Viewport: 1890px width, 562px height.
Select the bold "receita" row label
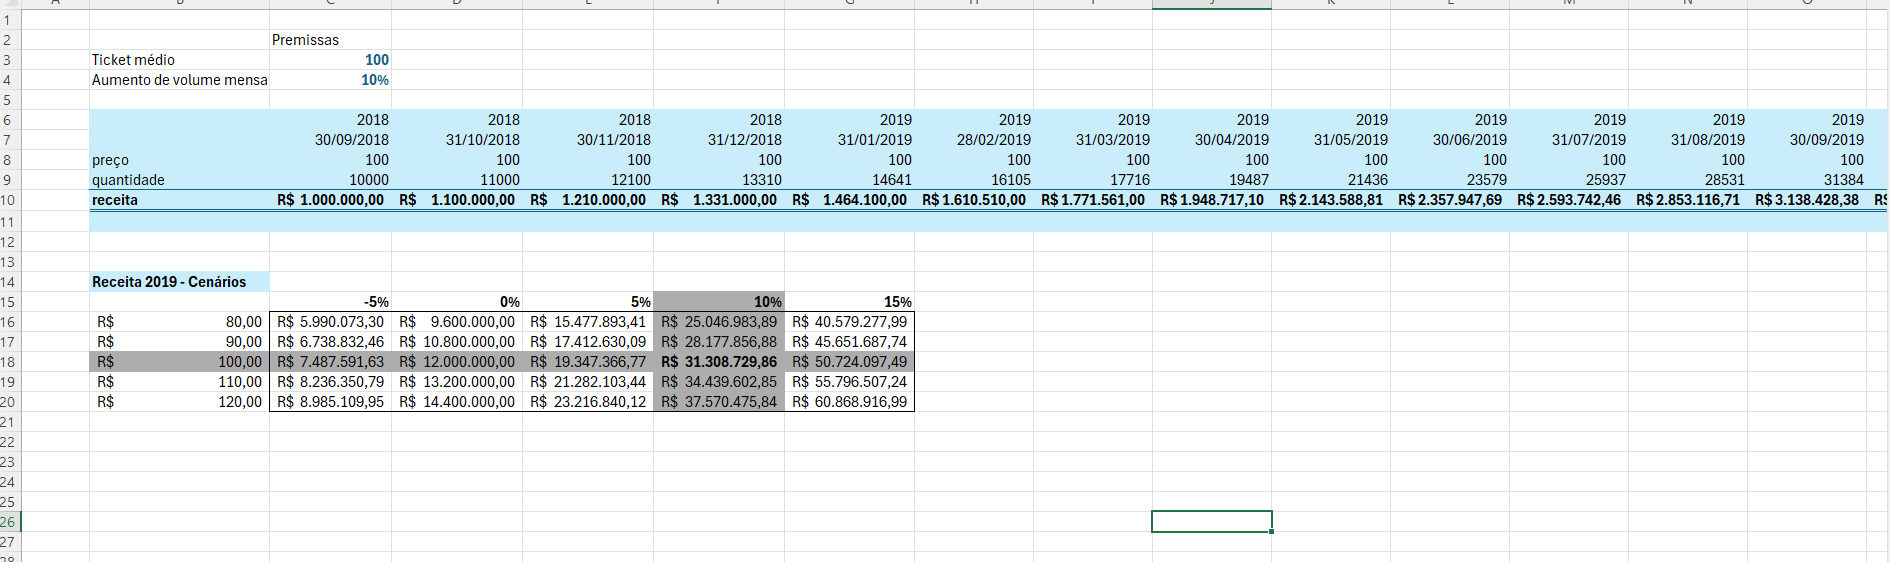[180, 200]
